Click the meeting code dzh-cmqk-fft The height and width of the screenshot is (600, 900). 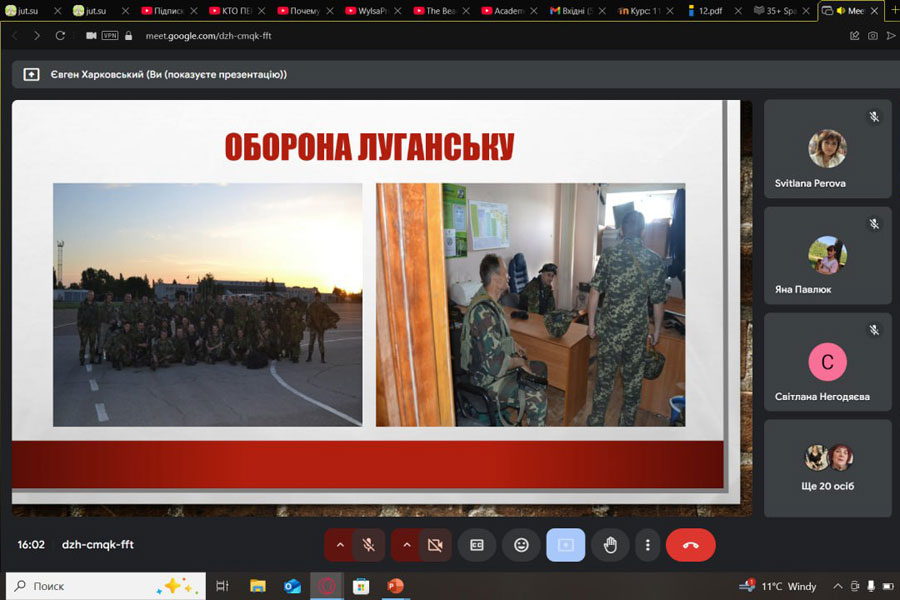click(x=98, y=544)
